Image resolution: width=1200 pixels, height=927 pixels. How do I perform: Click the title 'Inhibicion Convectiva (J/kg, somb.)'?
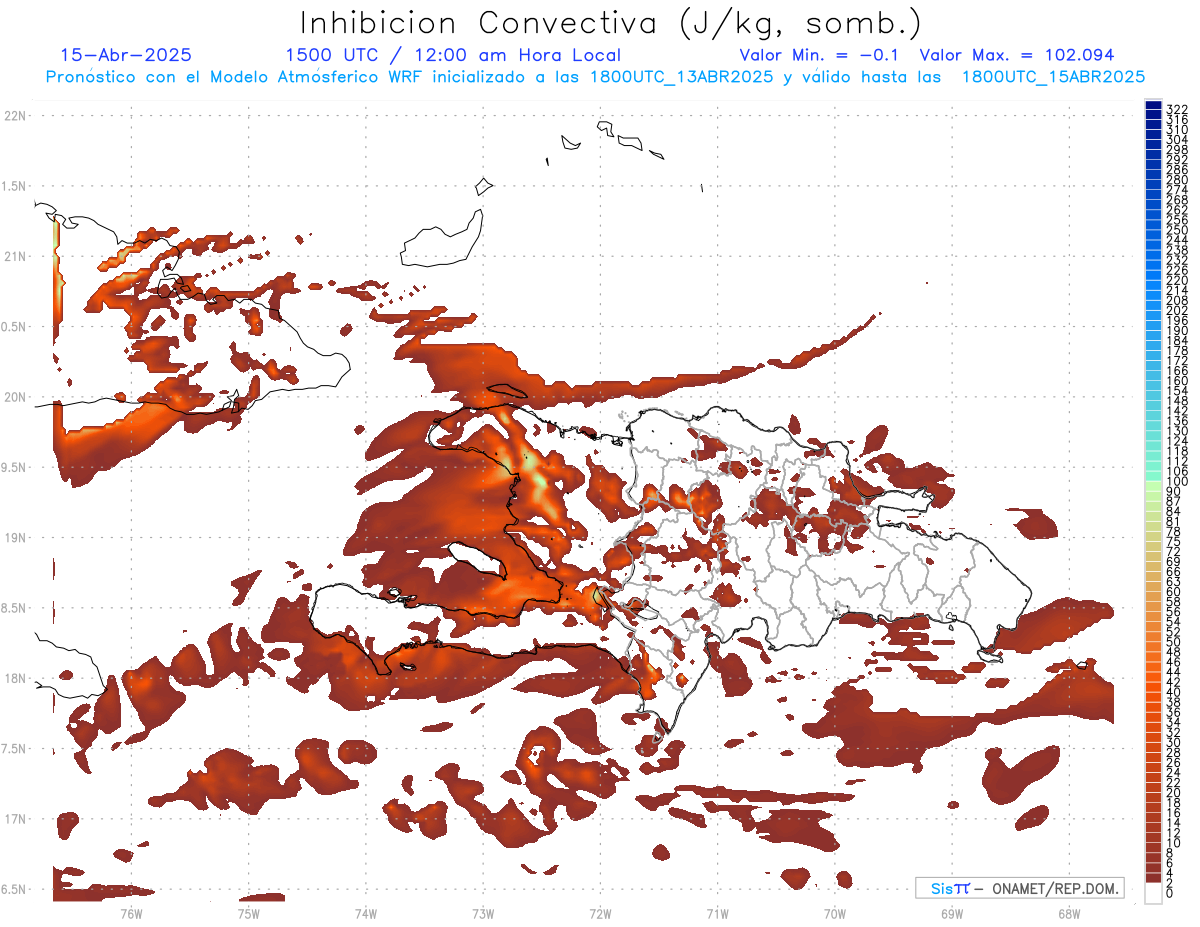[611, 23]
